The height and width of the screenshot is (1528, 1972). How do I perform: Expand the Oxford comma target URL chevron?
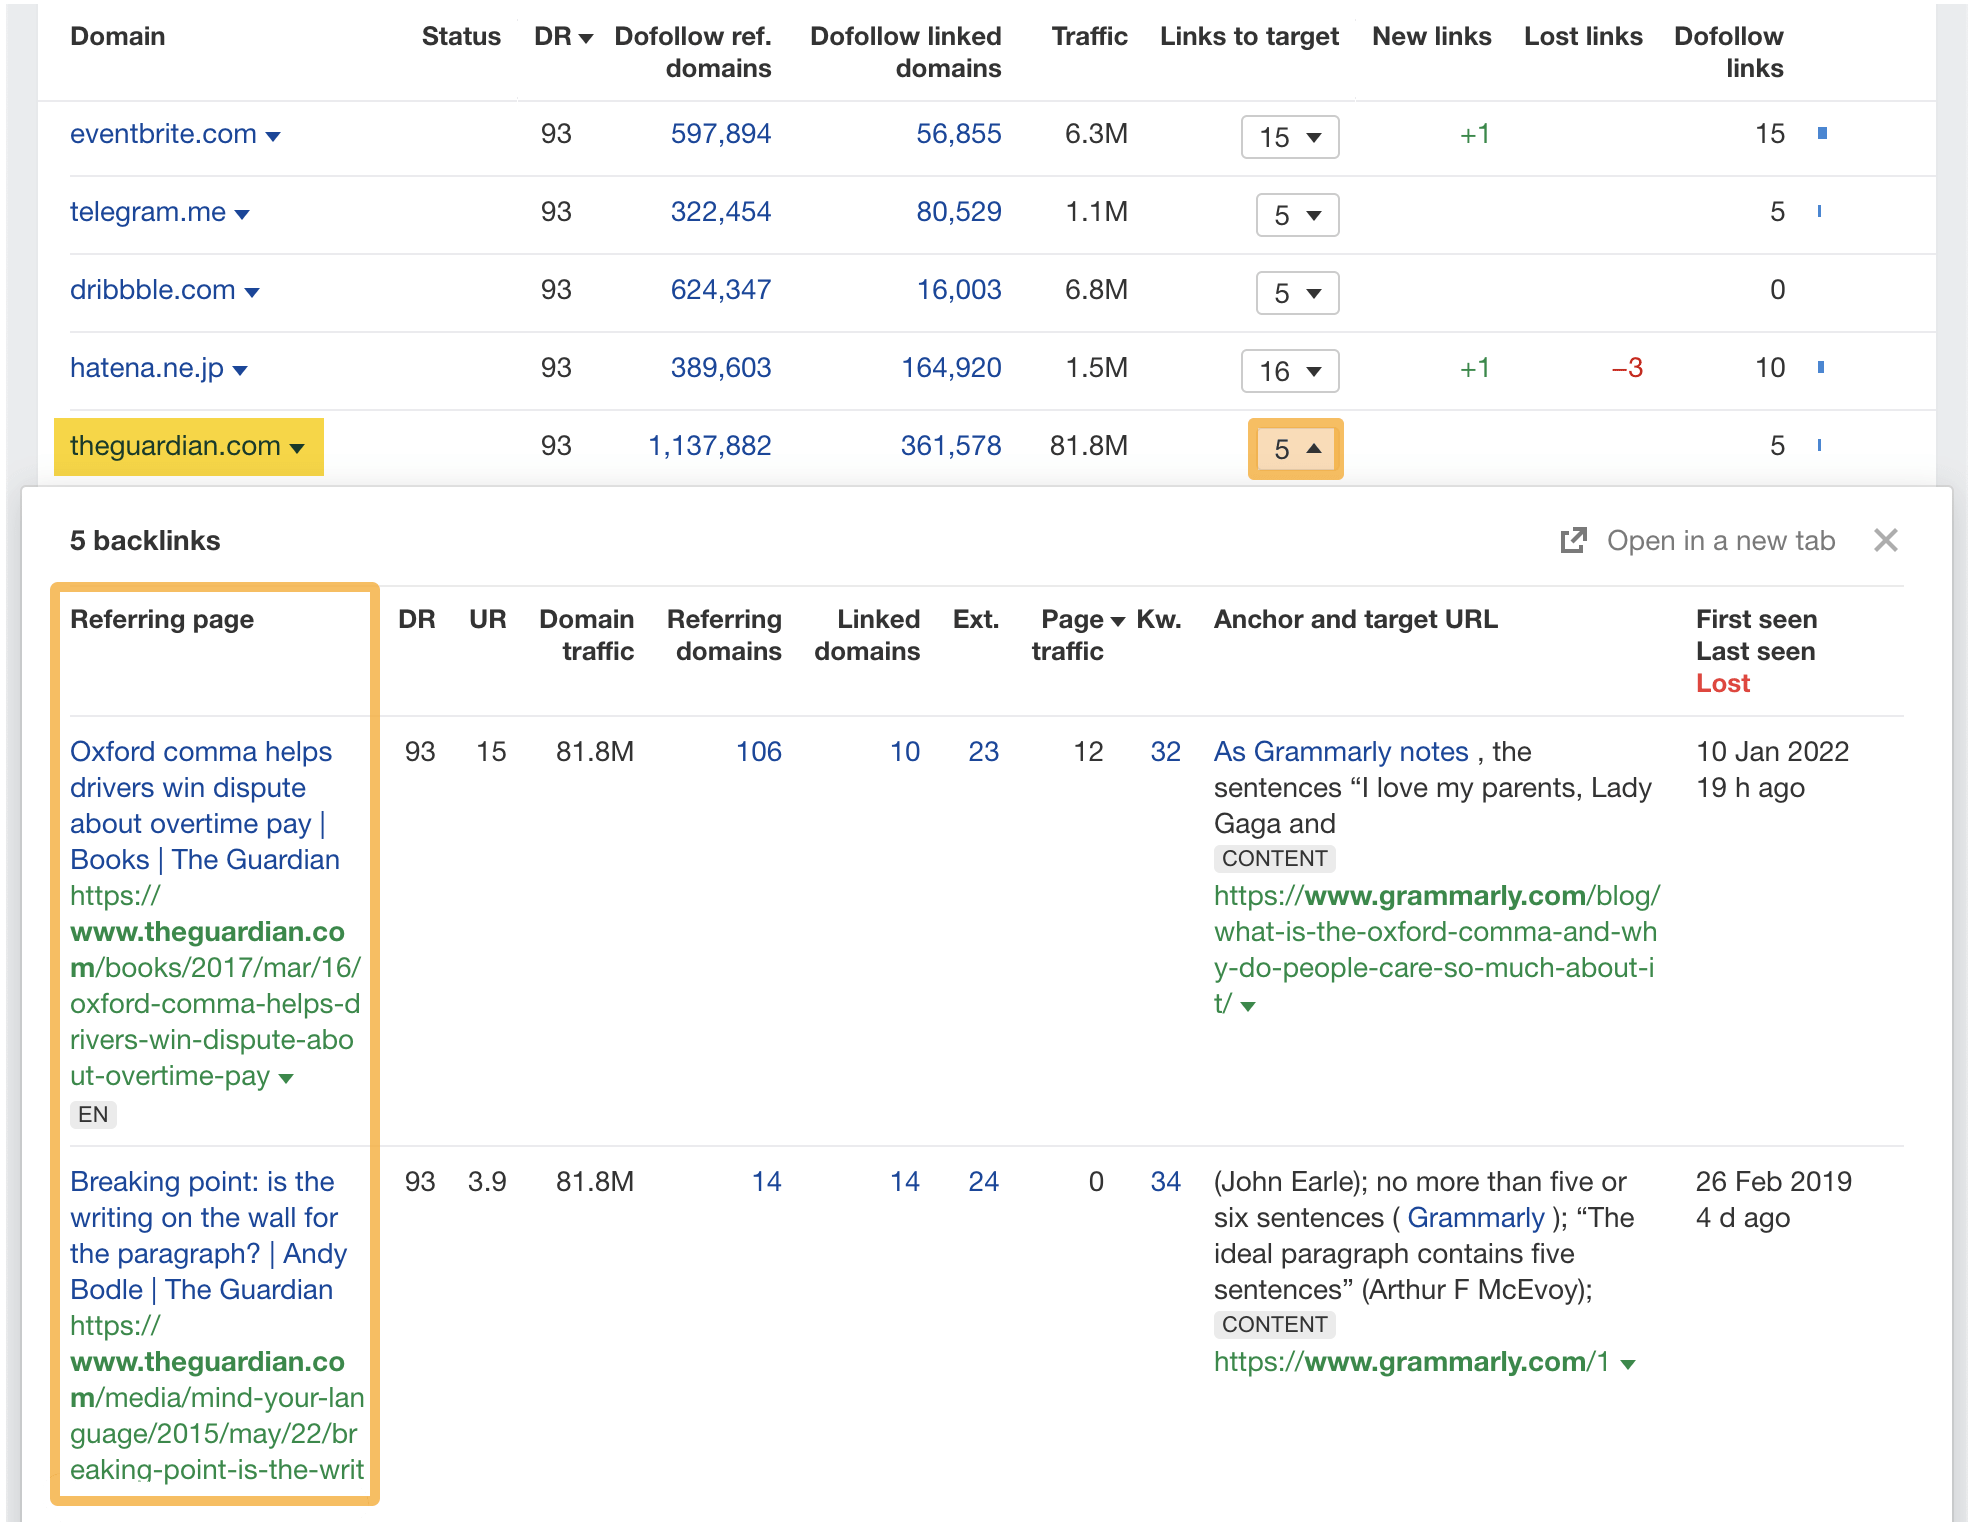click(1249, 1005)
